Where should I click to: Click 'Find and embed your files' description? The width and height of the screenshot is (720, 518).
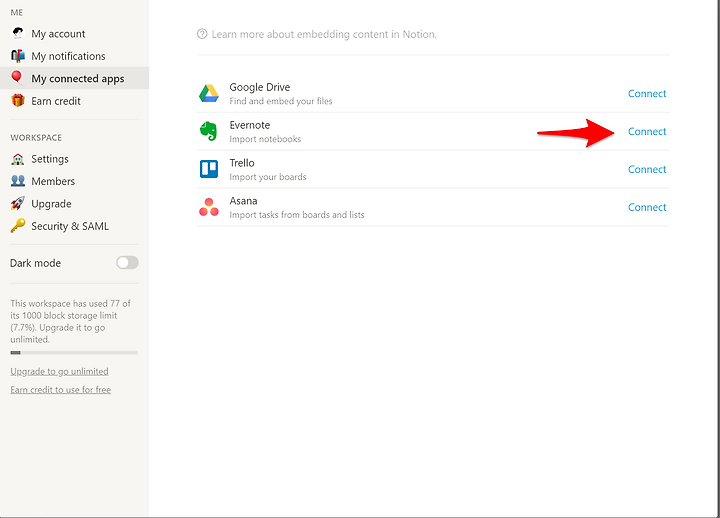(x=281, y=101)
